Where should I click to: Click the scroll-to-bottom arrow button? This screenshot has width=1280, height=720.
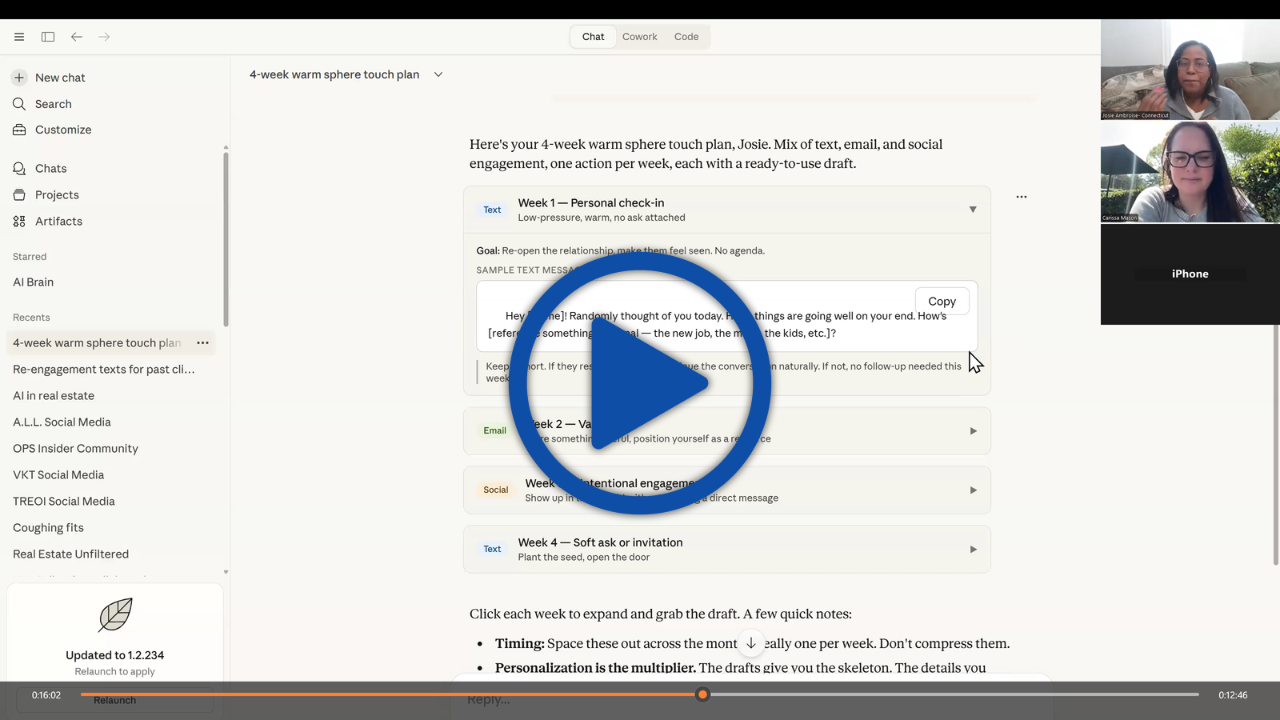click(750, 644)
